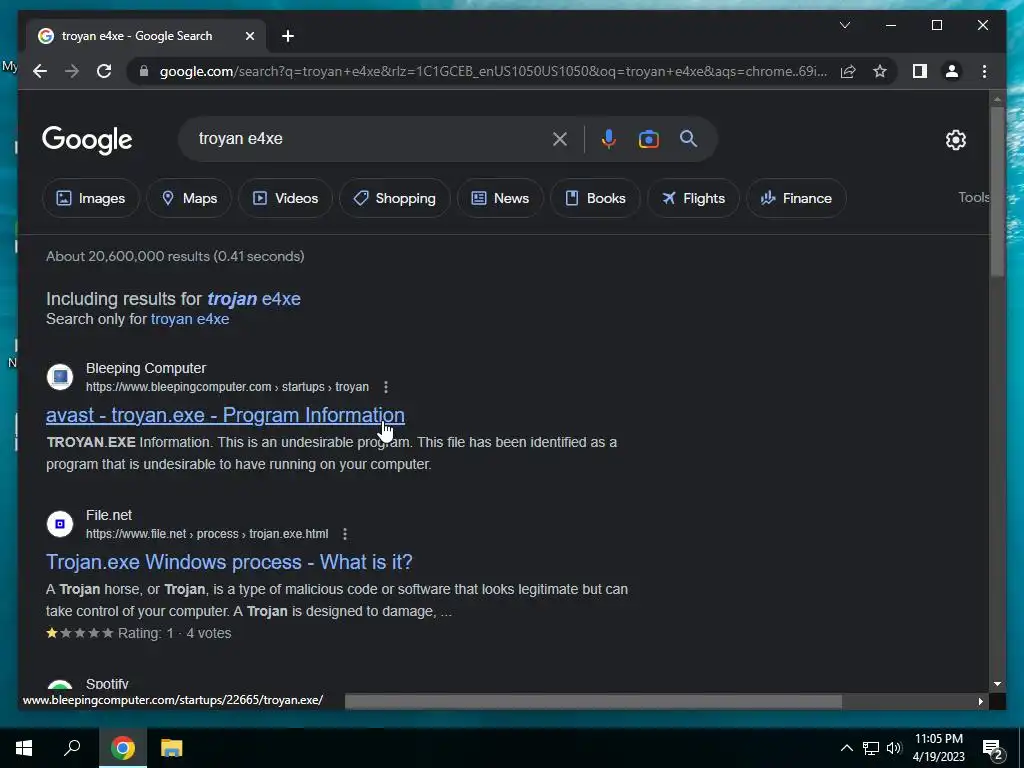Click the forward navigation arrow

pyautogui.click(x=72, y=71)
